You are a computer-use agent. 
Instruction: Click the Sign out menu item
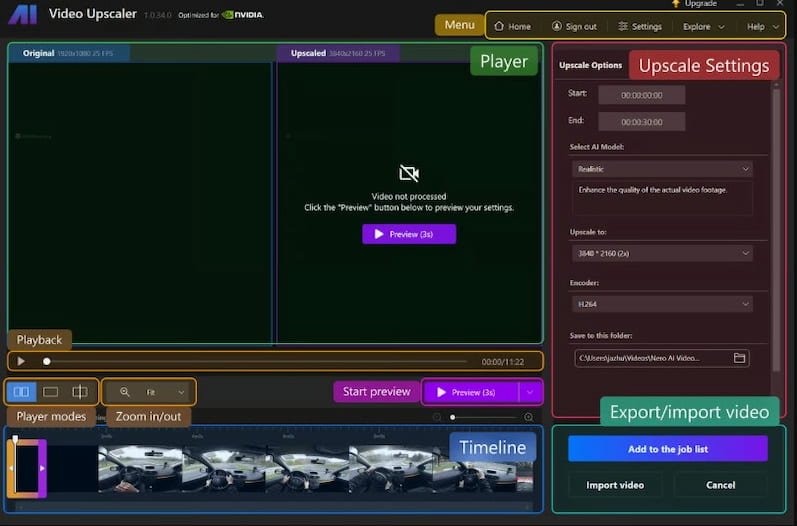click(x=574, y=26)
